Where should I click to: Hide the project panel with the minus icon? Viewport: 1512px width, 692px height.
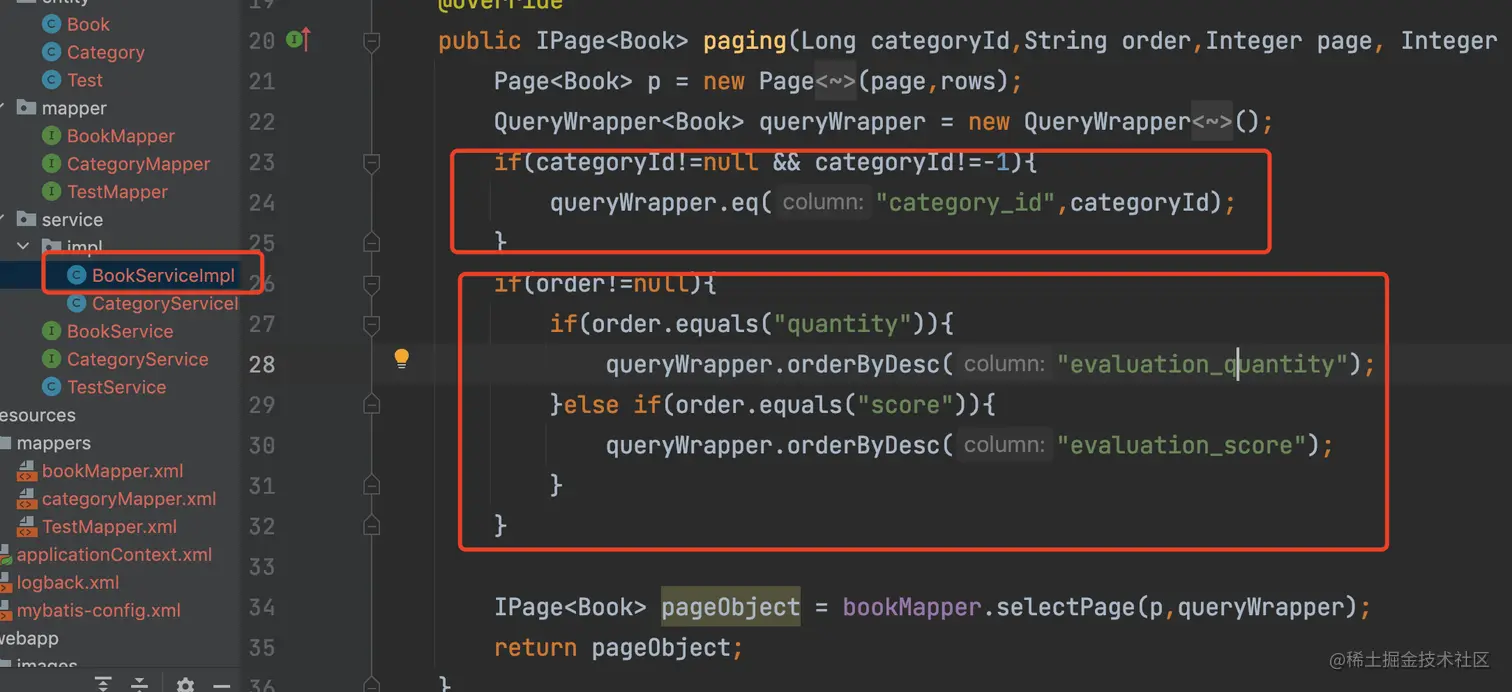(222, 685)
